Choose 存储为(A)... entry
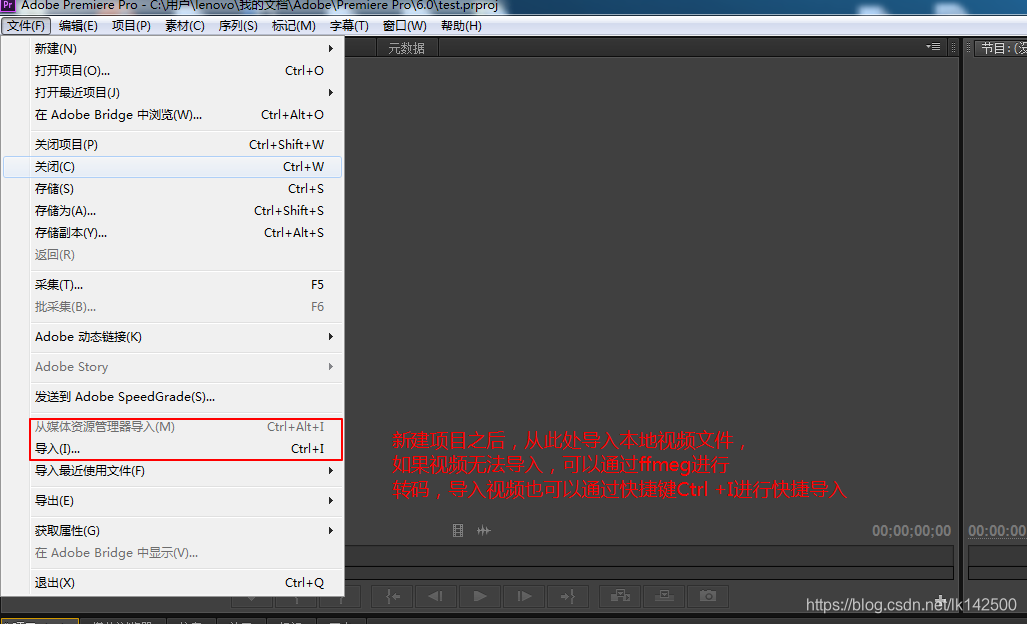Screen dimensions: 1027x624 tap(173, 211)
